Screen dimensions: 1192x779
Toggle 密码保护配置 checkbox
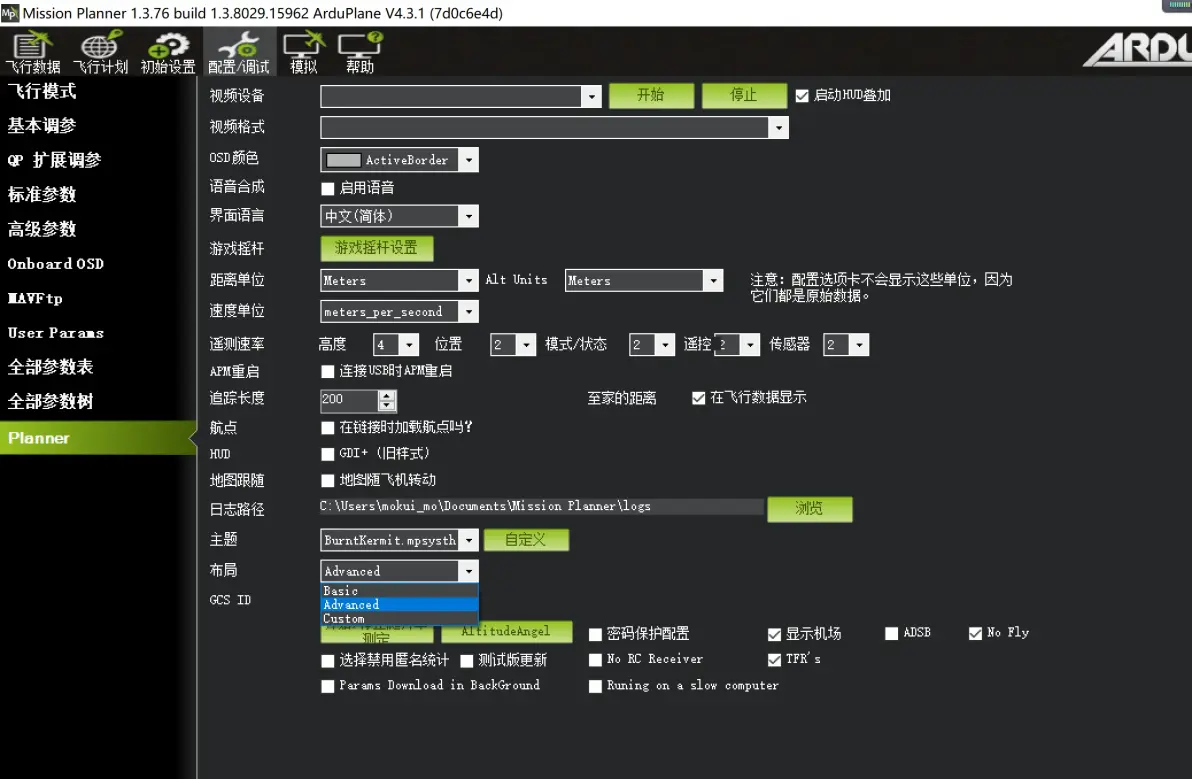(x=595, y=634)
